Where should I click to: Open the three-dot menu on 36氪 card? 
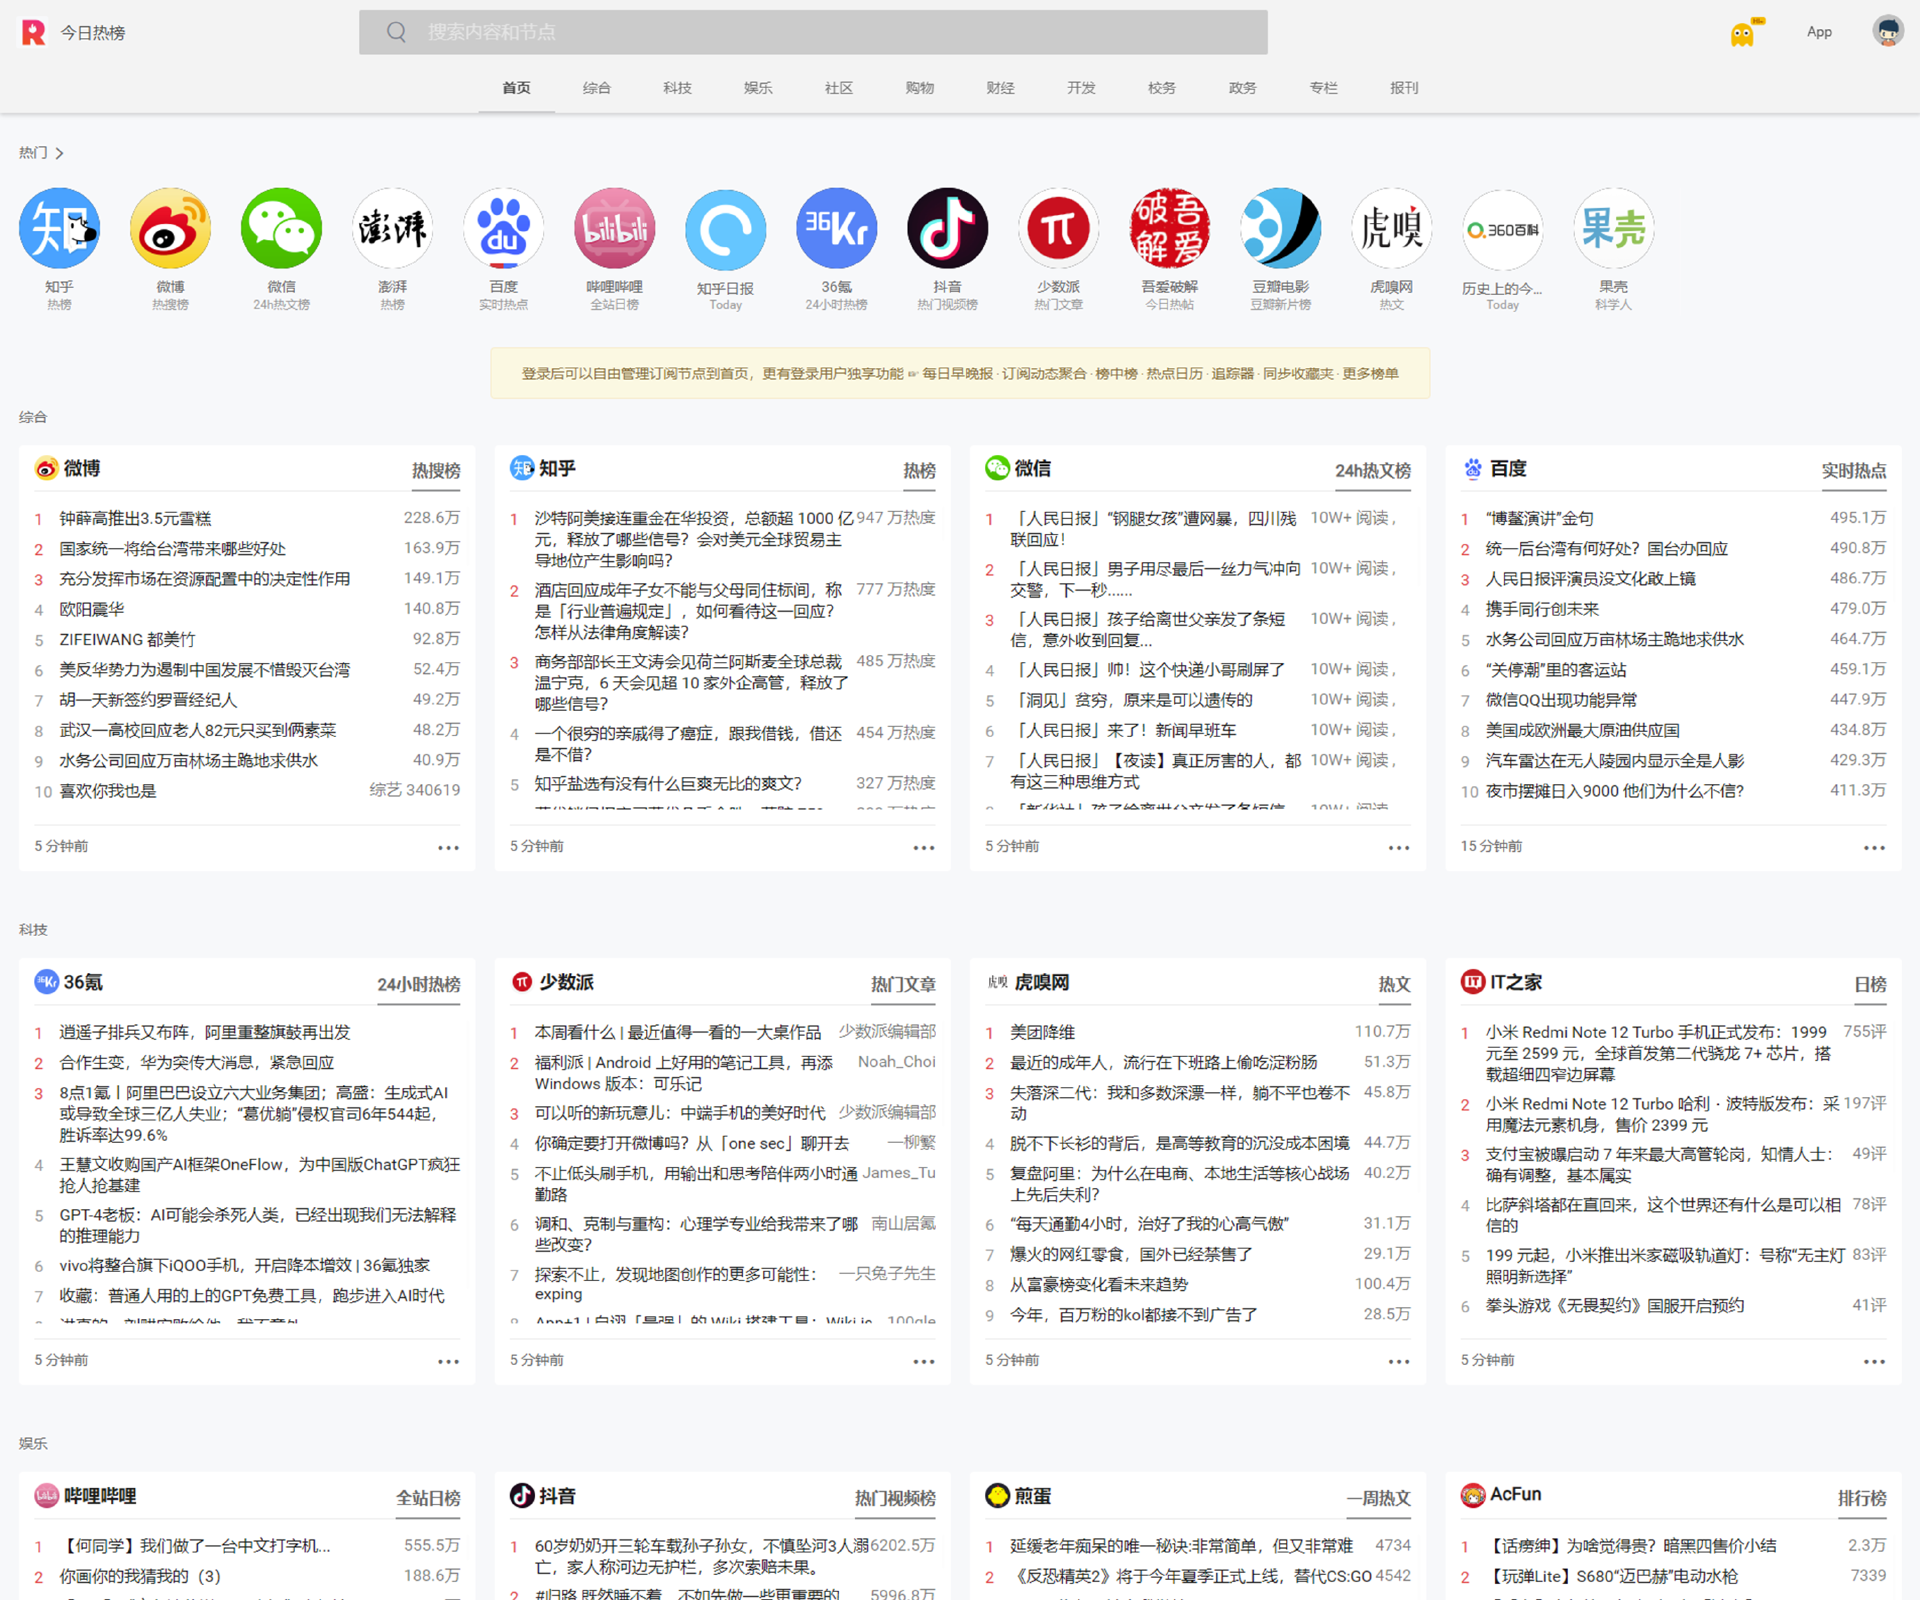(448, 1362)
